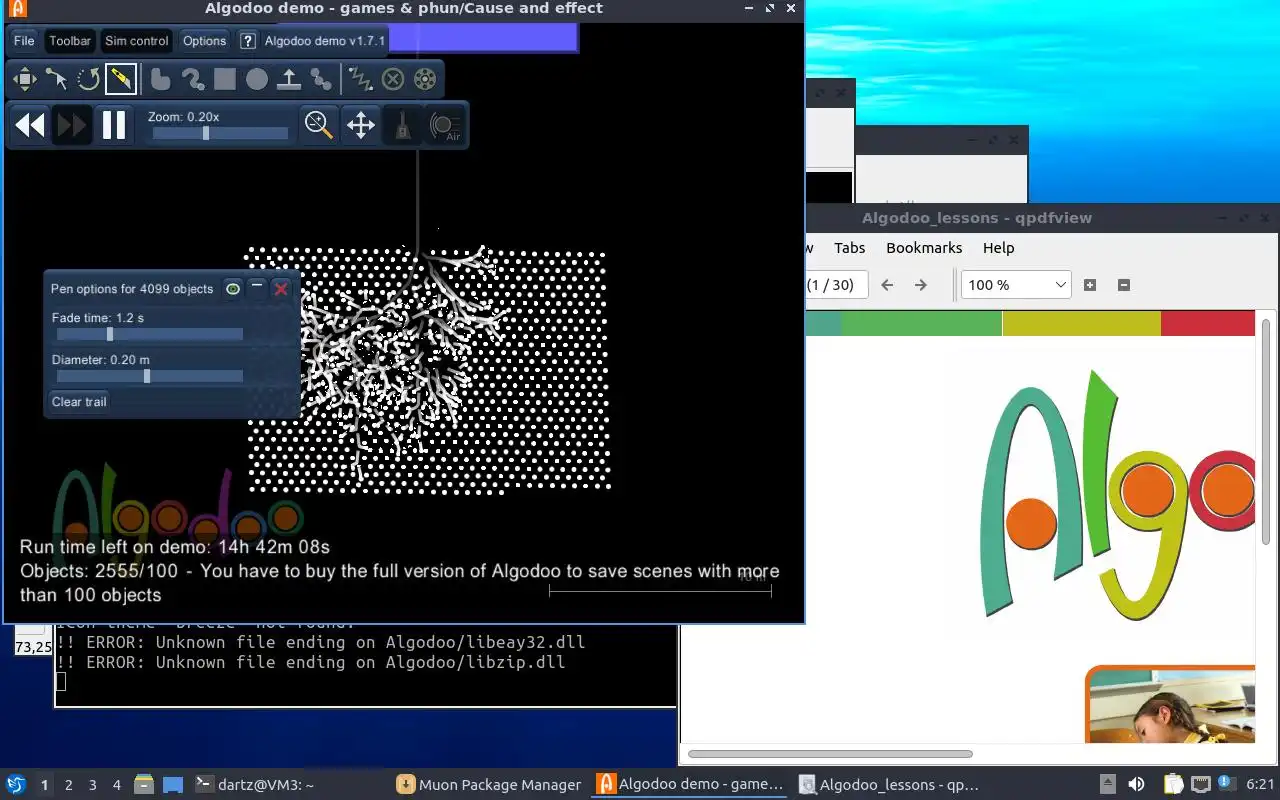Image resolution: width=1280 pixels, height=800 pixels.
Task: Select the Rotate tool
Action: [88, 78]
